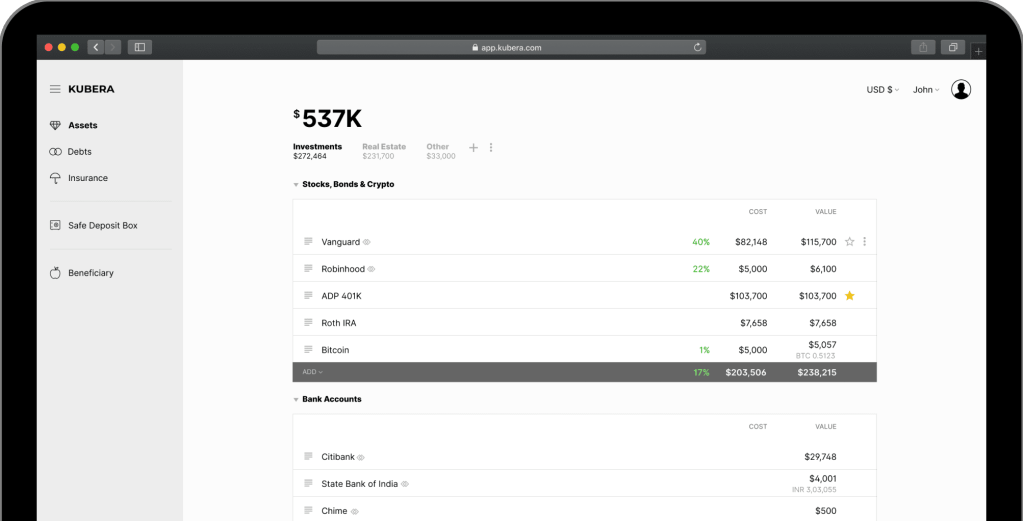
Task: Star the Vanguard row
Action: coord(850,242)
